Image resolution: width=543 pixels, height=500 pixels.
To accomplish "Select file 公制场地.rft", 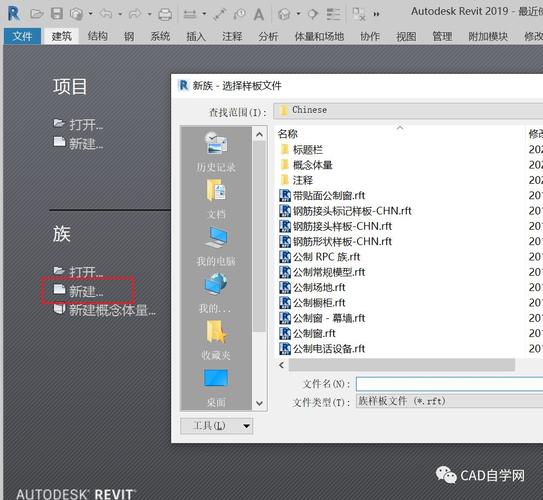I will (x=312, y=287).
